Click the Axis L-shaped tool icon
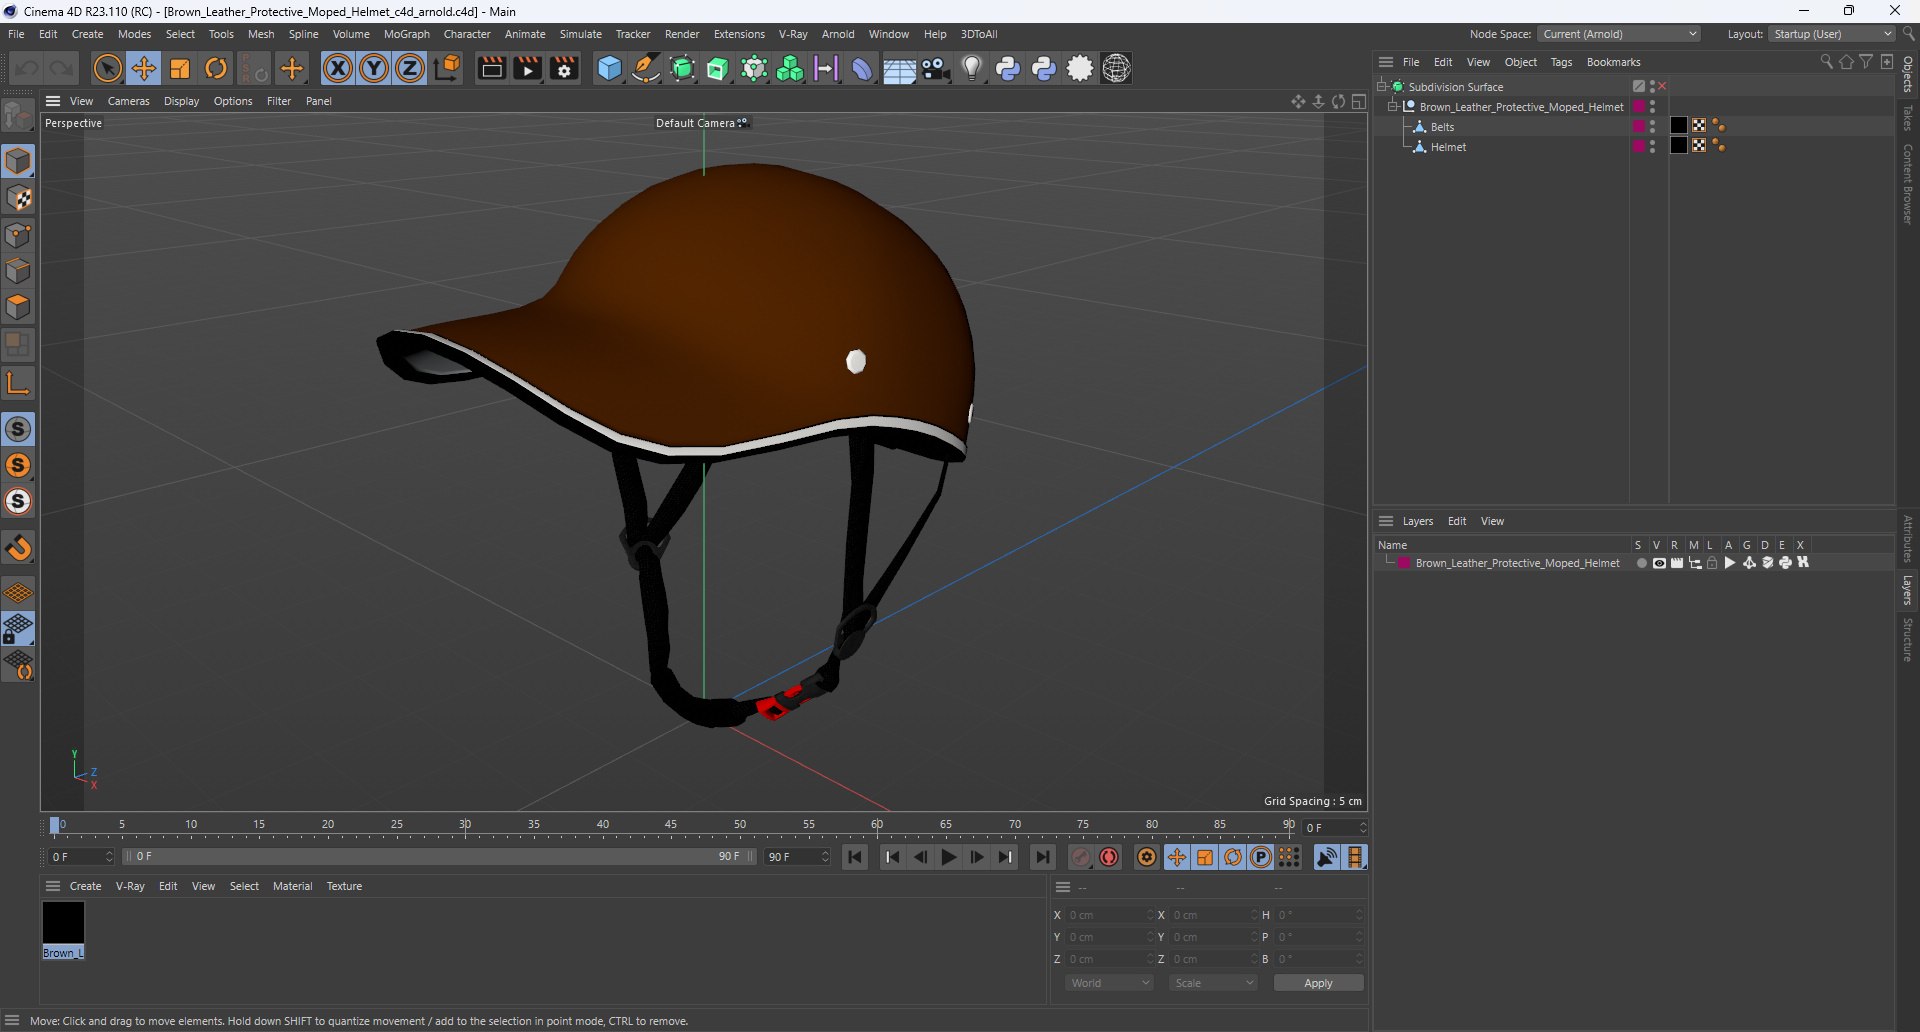This screenshot has height=1032, width=1920. click(x=18, y=383)
